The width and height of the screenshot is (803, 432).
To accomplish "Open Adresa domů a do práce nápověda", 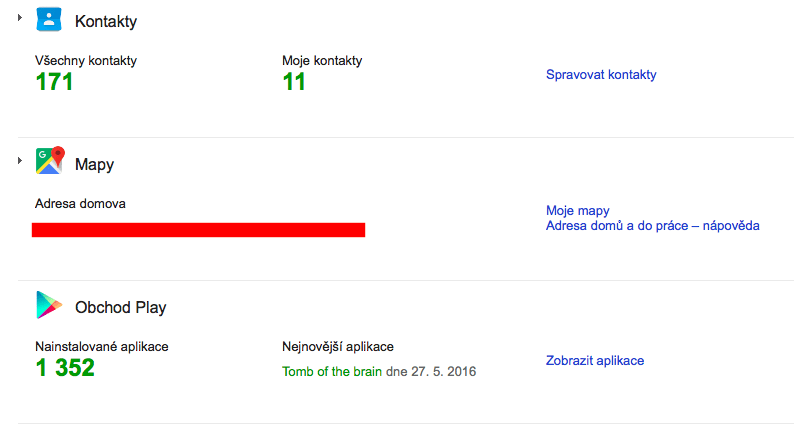I will coord(652,226).
